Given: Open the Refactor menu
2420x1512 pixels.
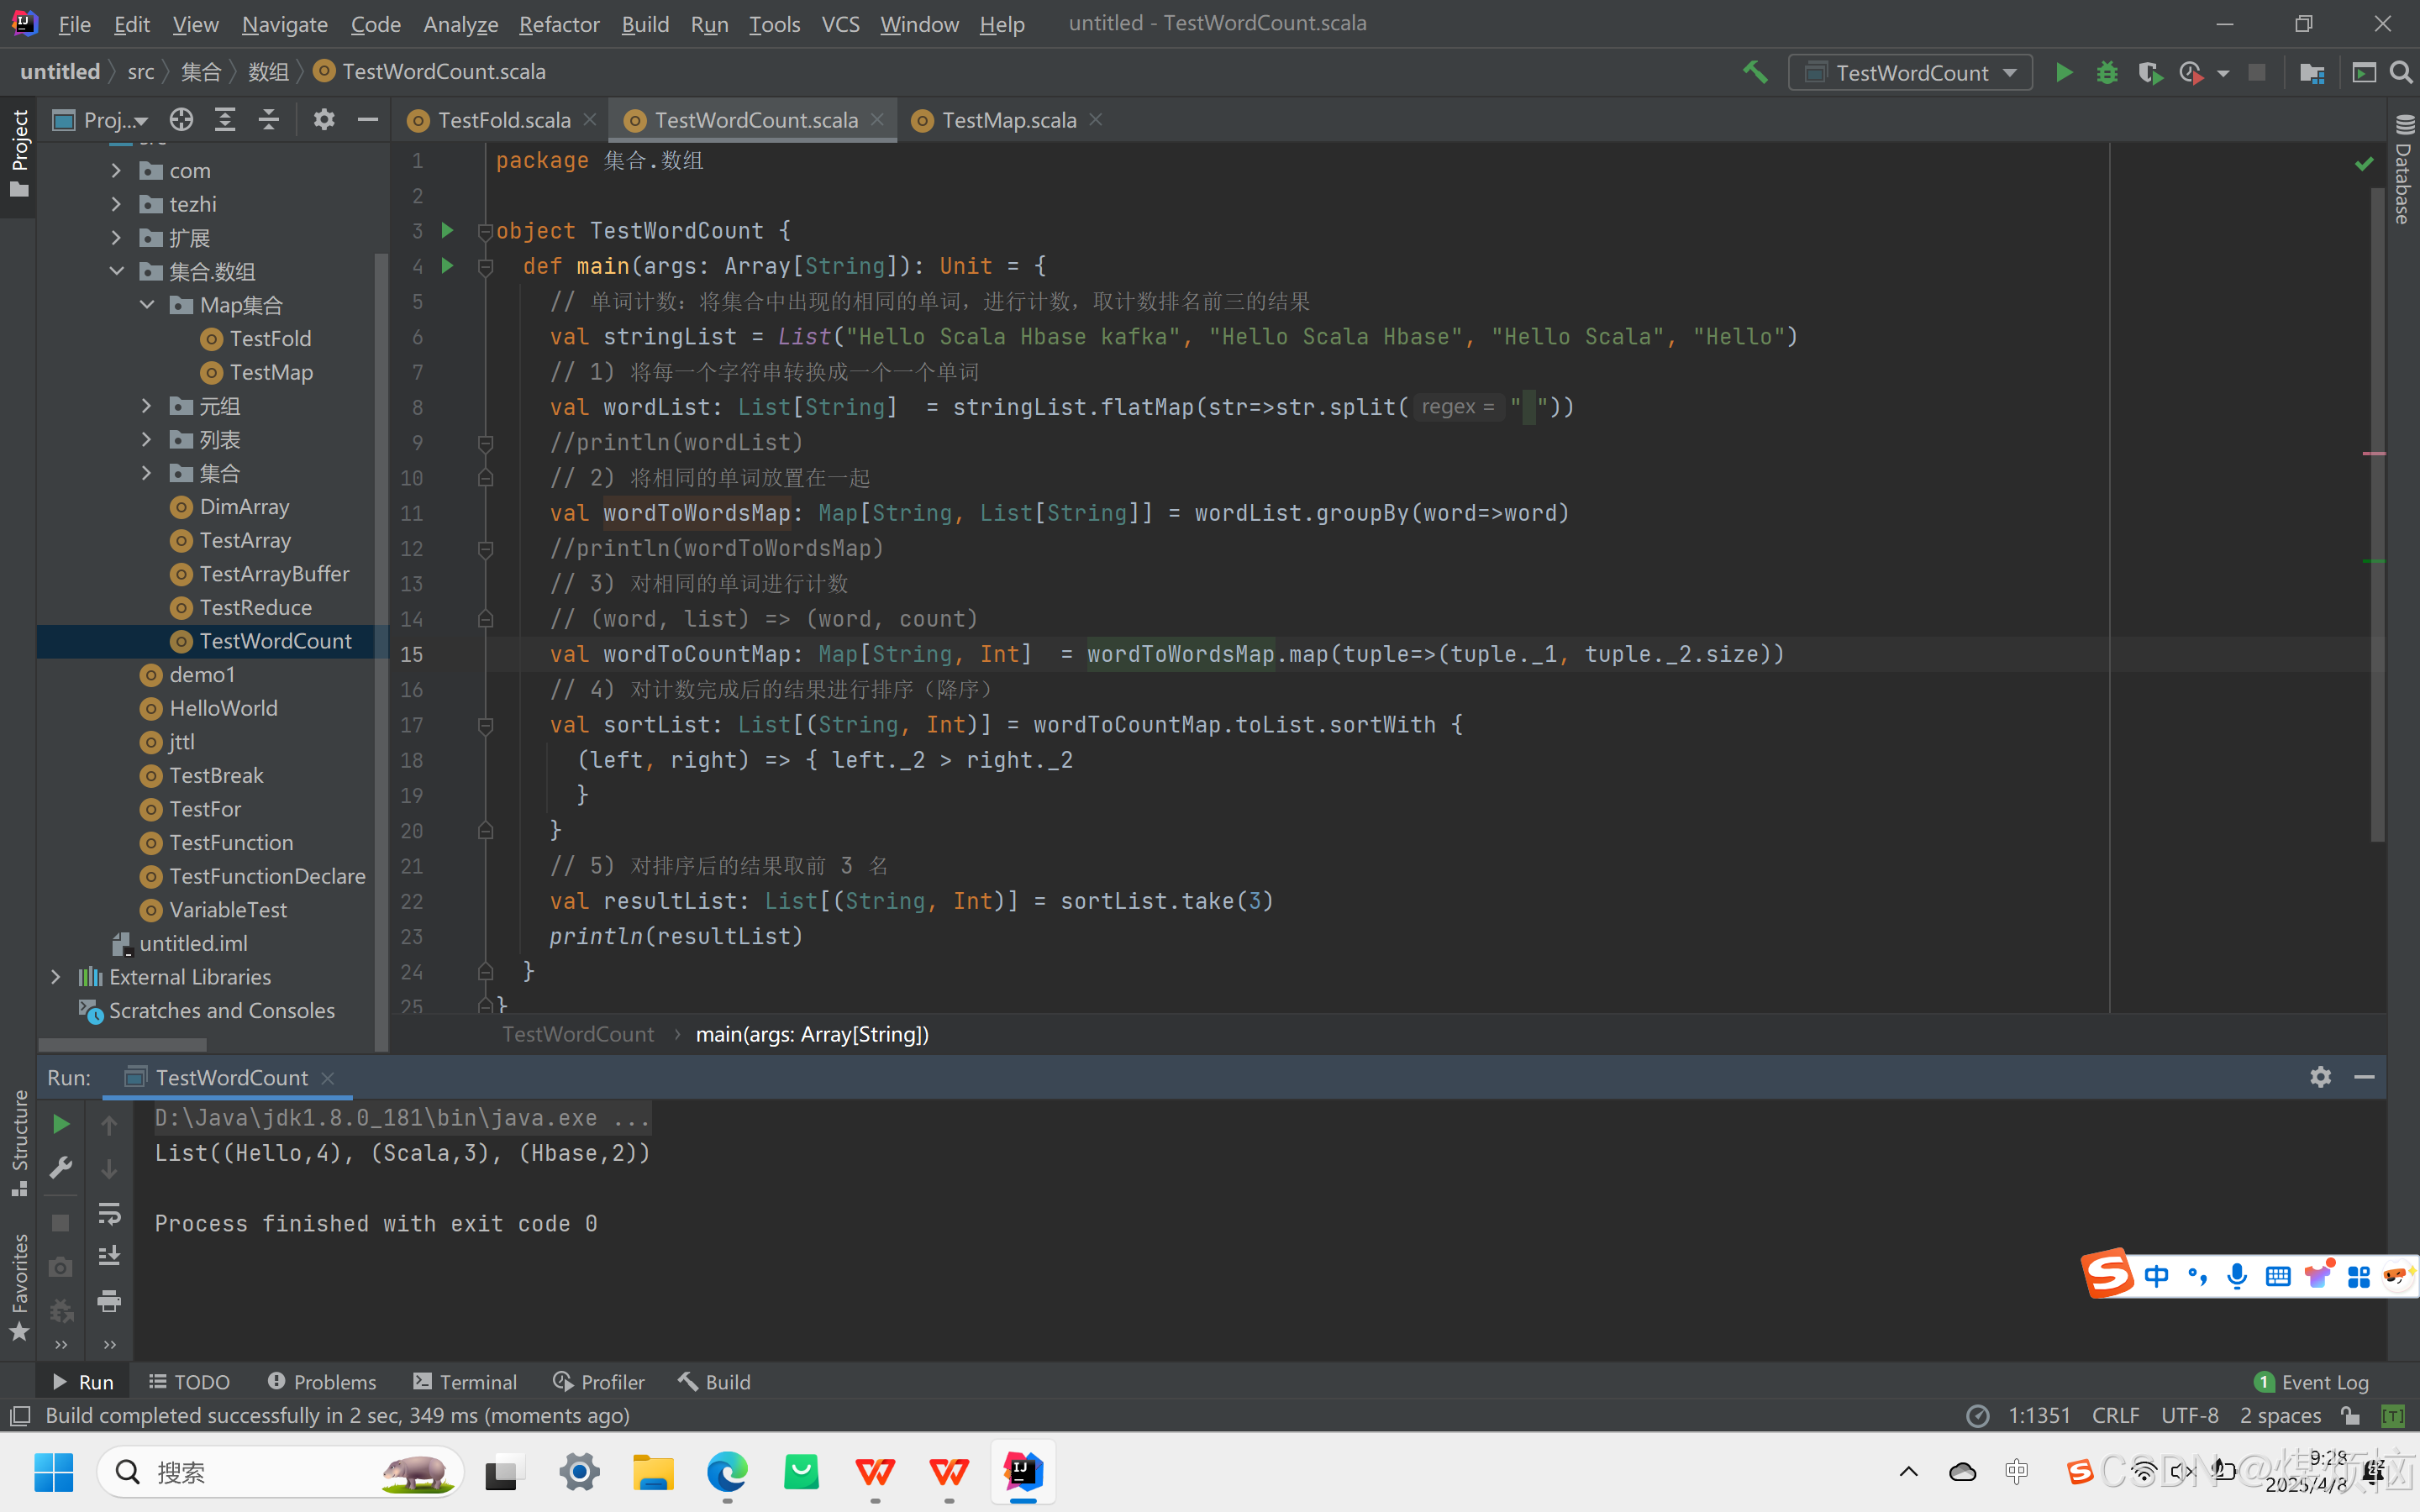Looking at the screenshot, I should 558,24.
